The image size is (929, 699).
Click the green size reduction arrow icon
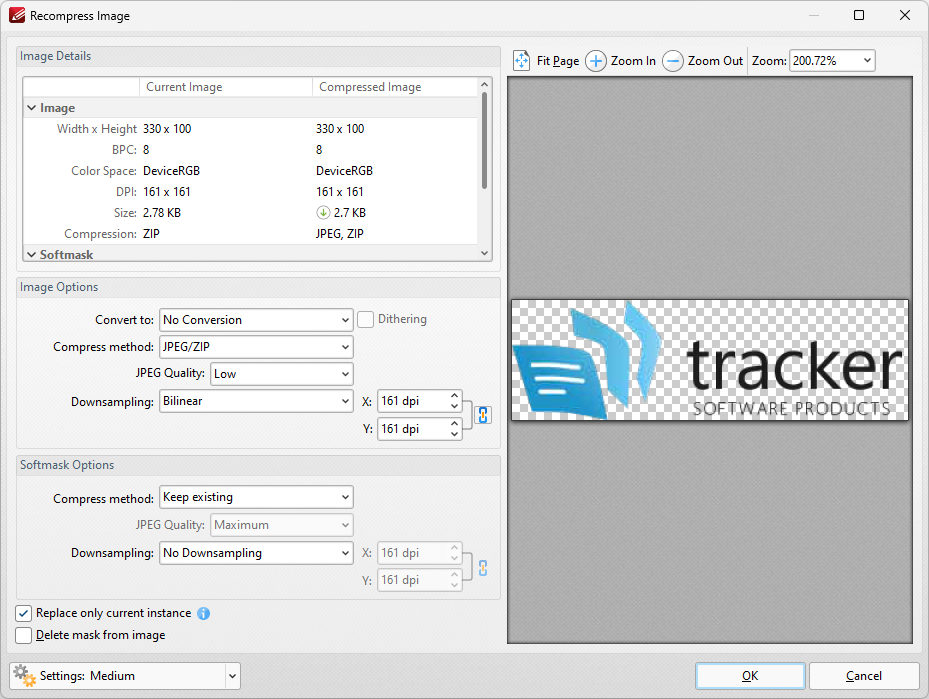pyautogui.click(x=323, y=213)
